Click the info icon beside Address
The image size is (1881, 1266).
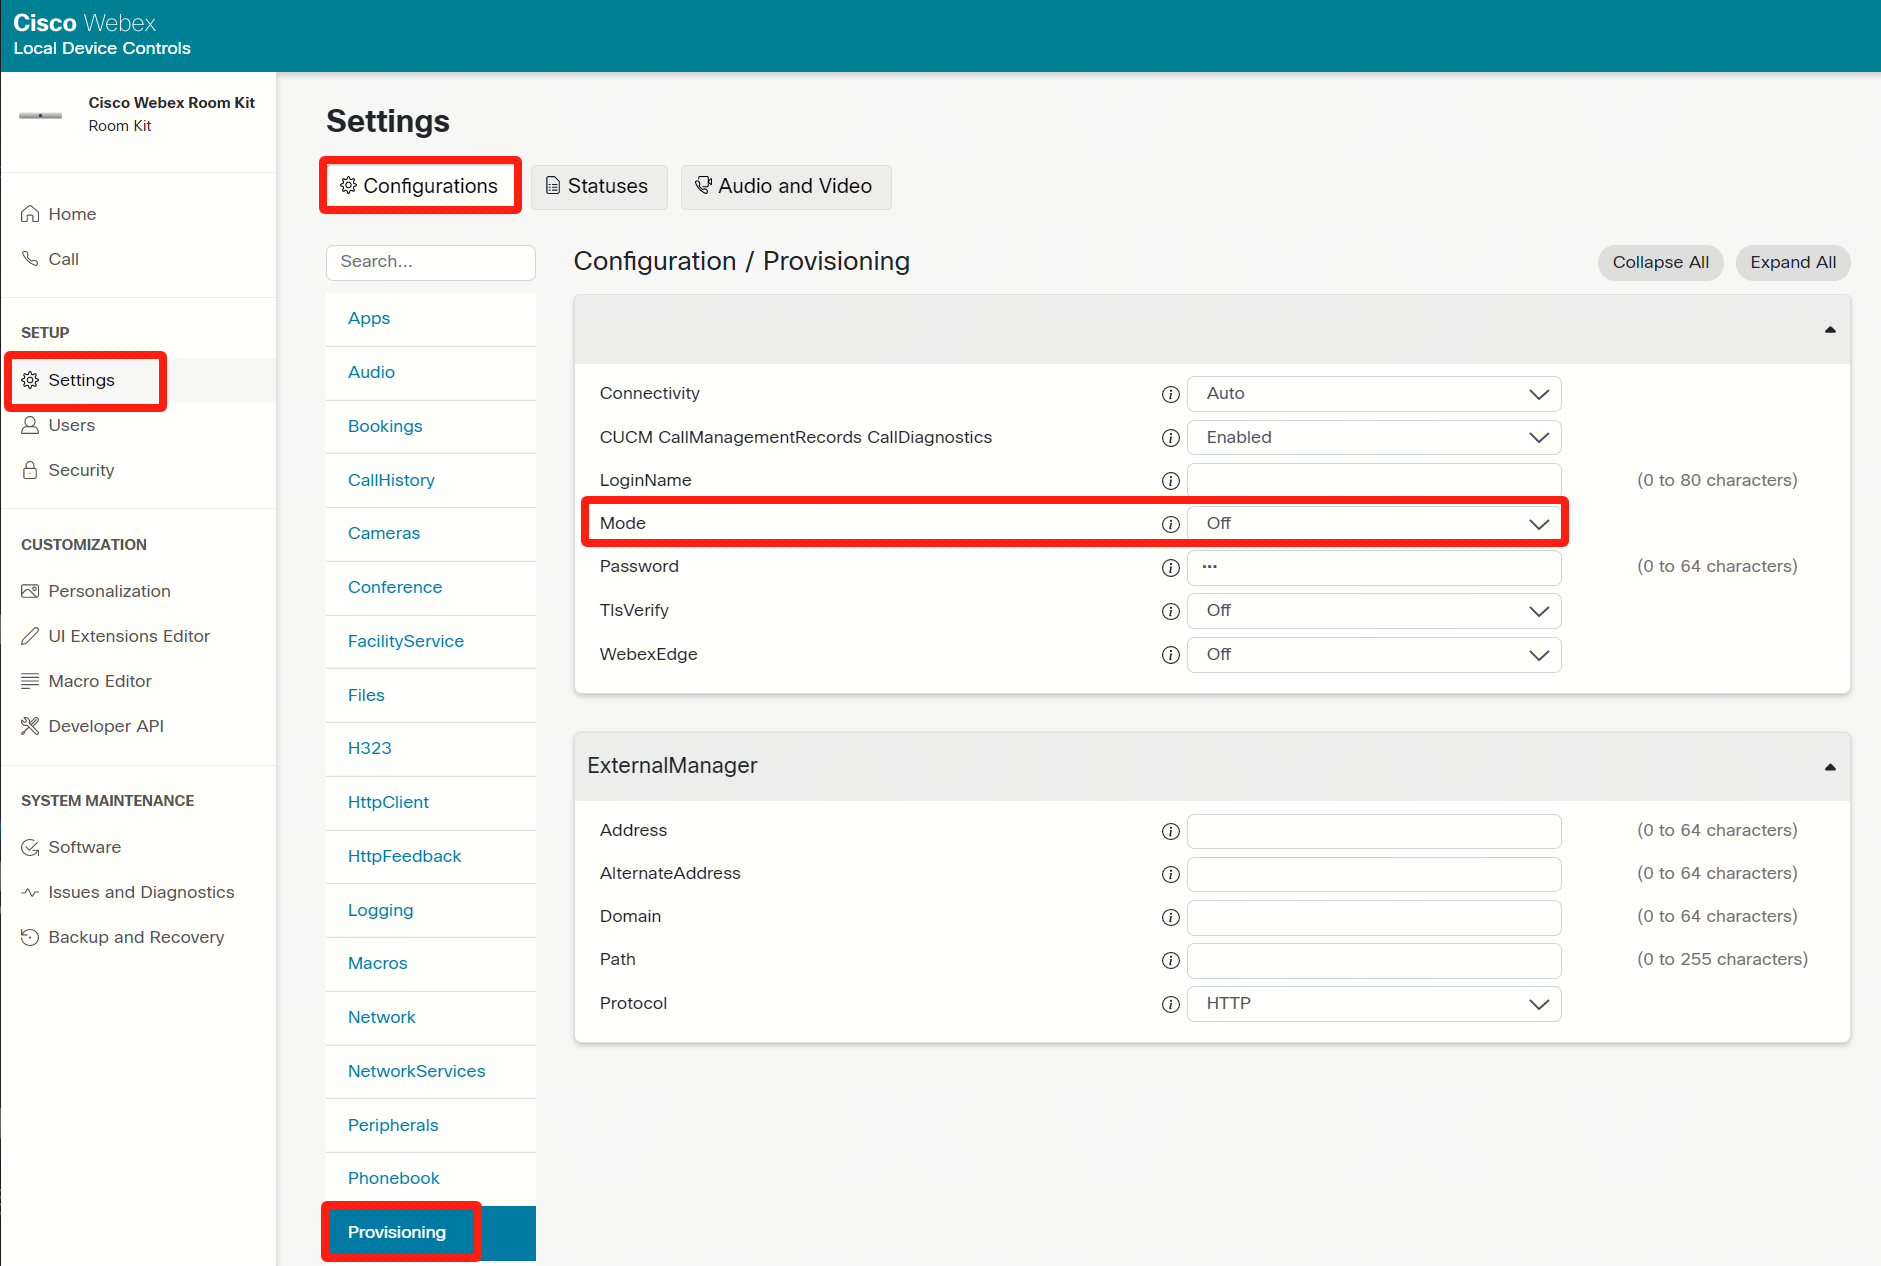1170,831
